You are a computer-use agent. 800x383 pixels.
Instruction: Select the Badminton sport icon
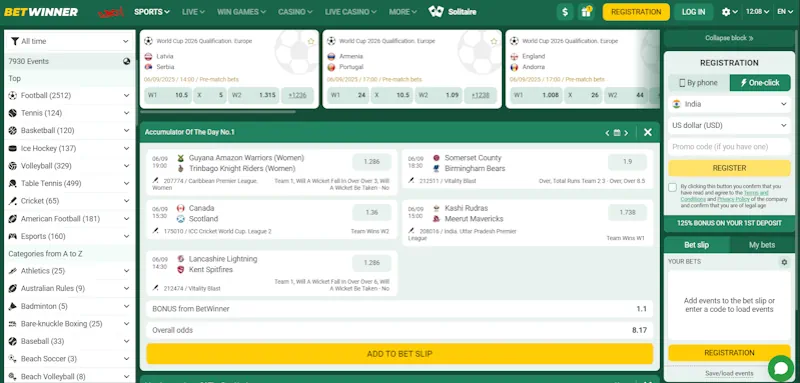click(12, 306)
